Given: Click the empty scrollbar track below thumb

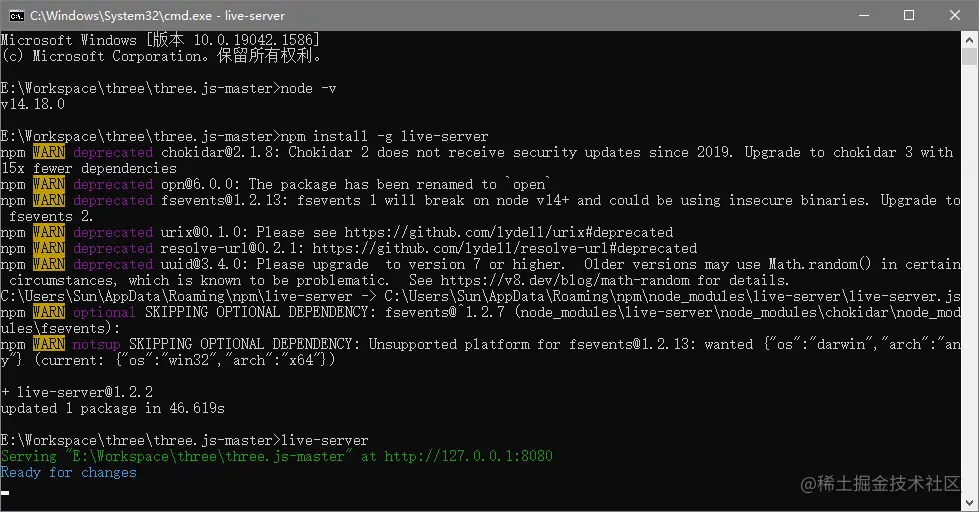Looking at the screenshot, I should [x=969, y=280].
